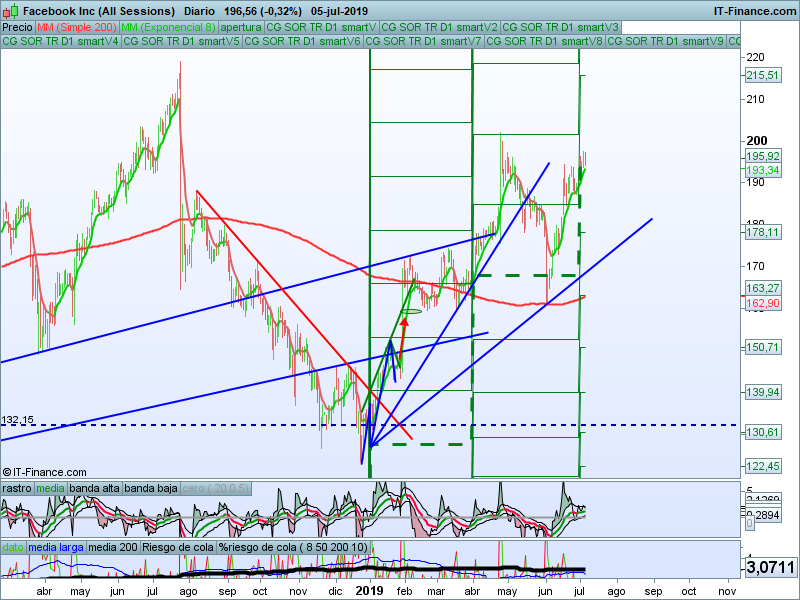This screenshot has height=600, width=800.
Task: Click the 2019 year marker on time axis
Action: [369, 591]
